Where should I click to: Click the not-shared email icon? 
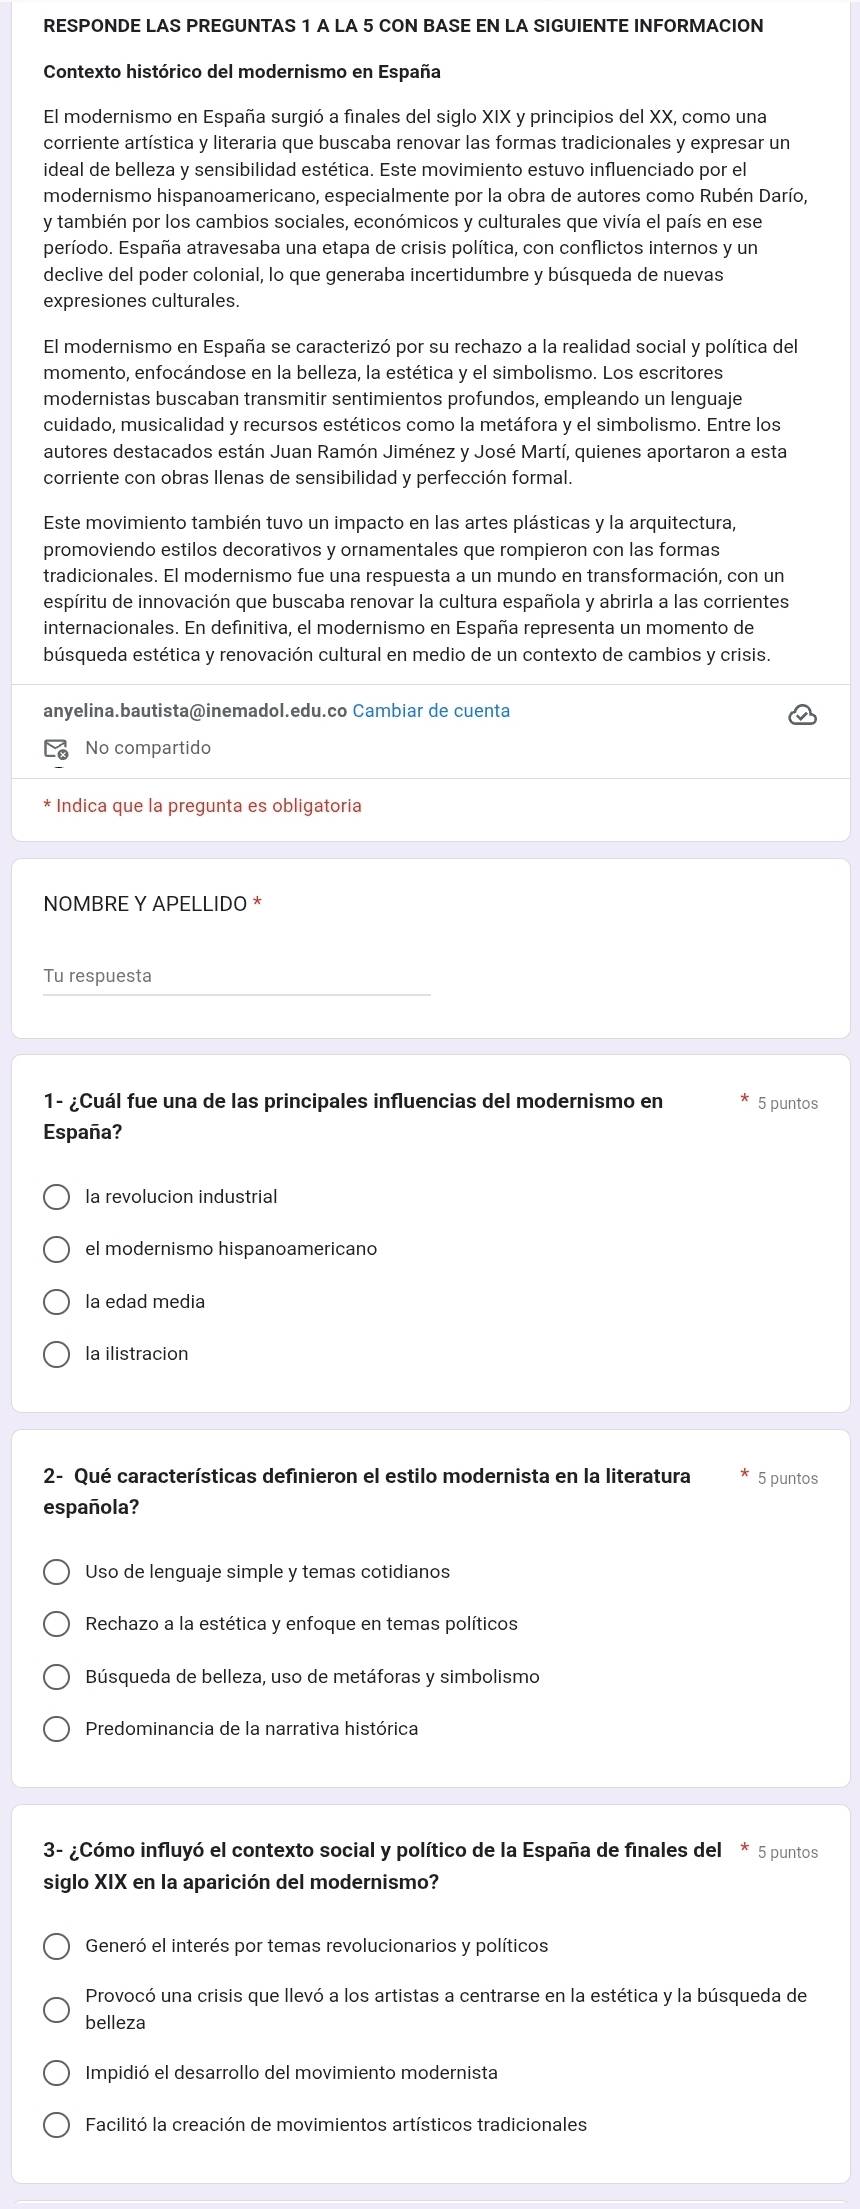[56, 749]
